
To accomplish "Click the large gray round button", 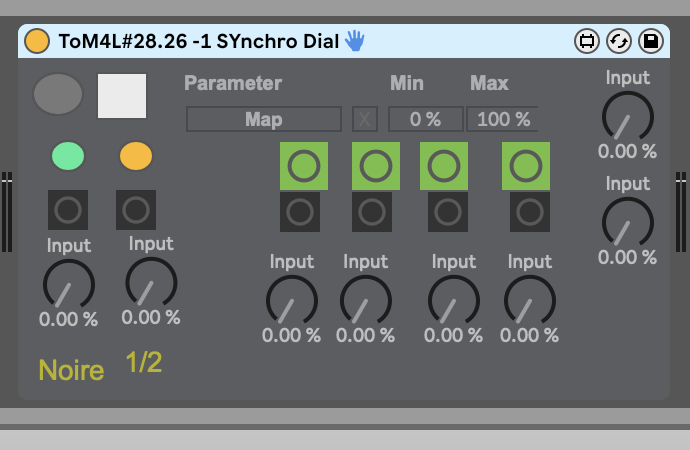I will point(58,94).
